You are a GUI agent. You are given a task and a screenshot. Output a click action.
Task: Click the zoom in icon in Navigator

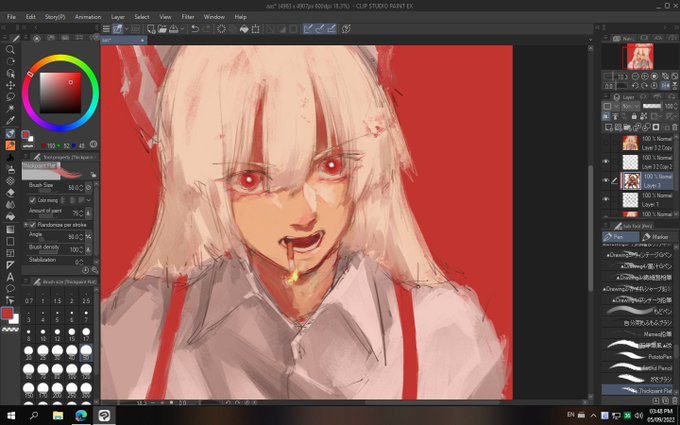click(x=644, y=76)
